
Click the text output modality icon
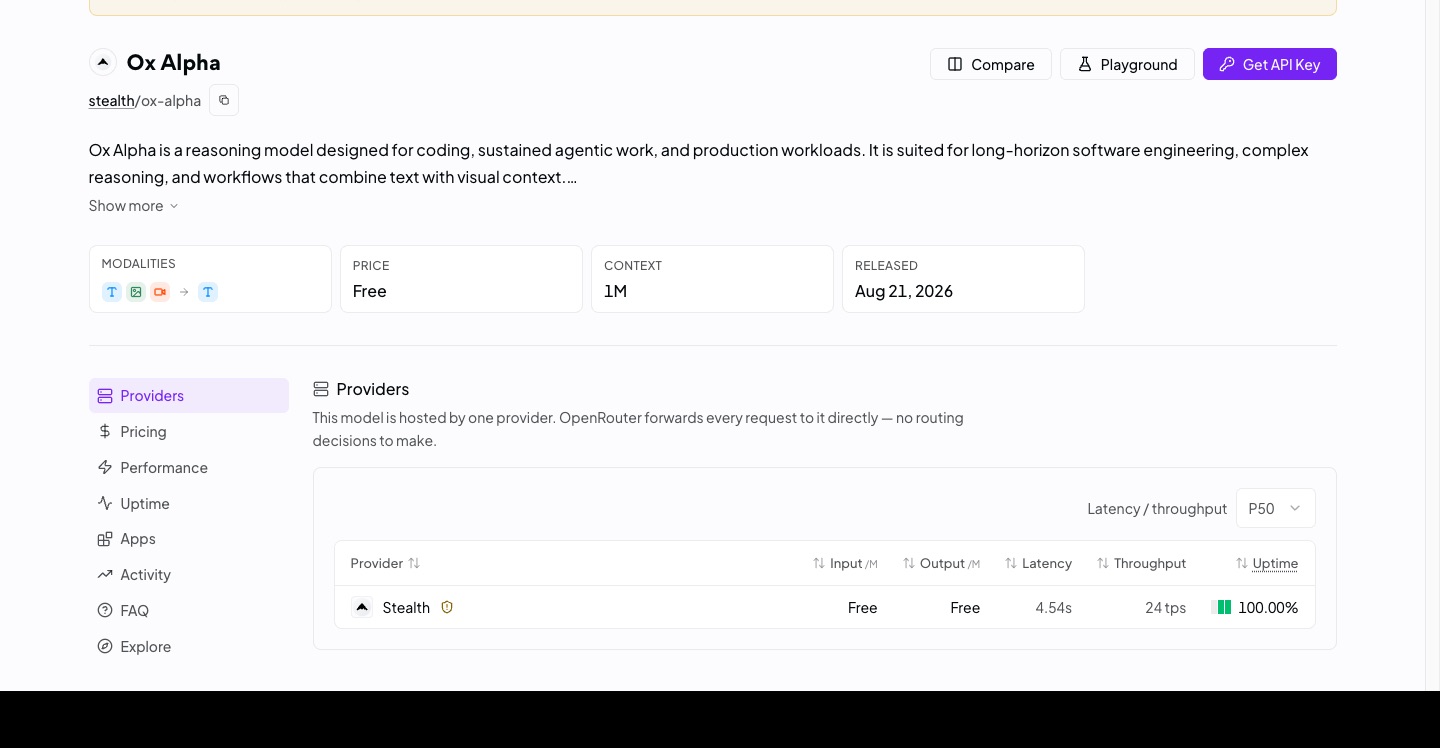click(208, 292)
